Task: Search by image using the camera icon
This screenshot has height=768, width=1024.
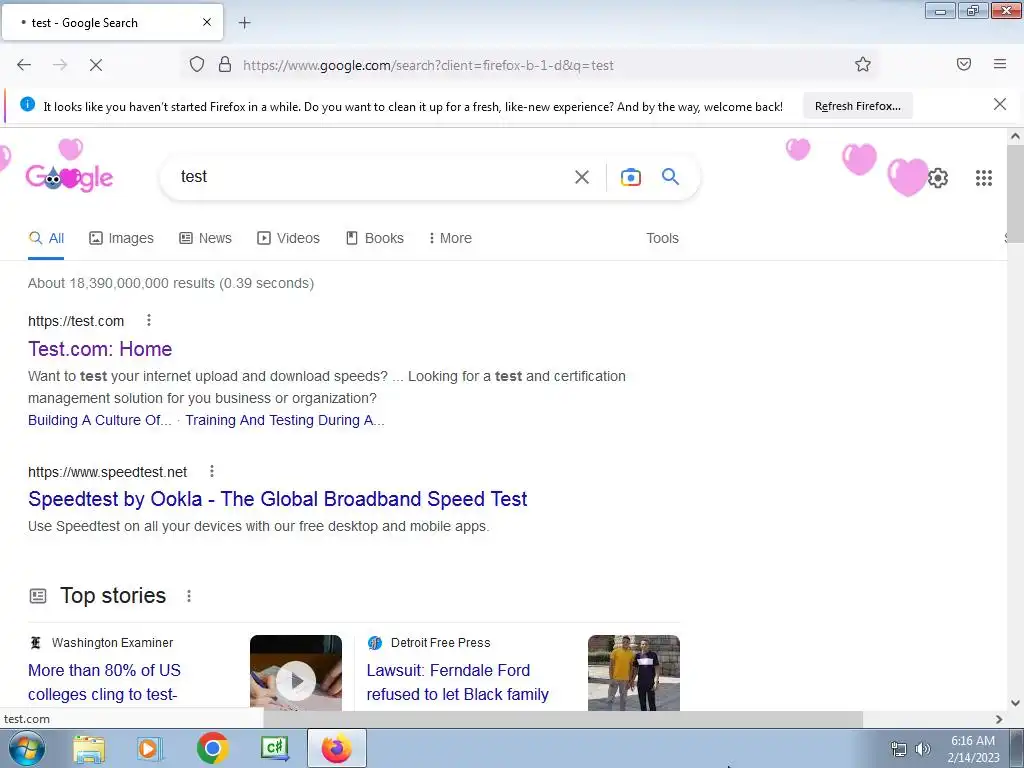Action: (x=630, y=177)
